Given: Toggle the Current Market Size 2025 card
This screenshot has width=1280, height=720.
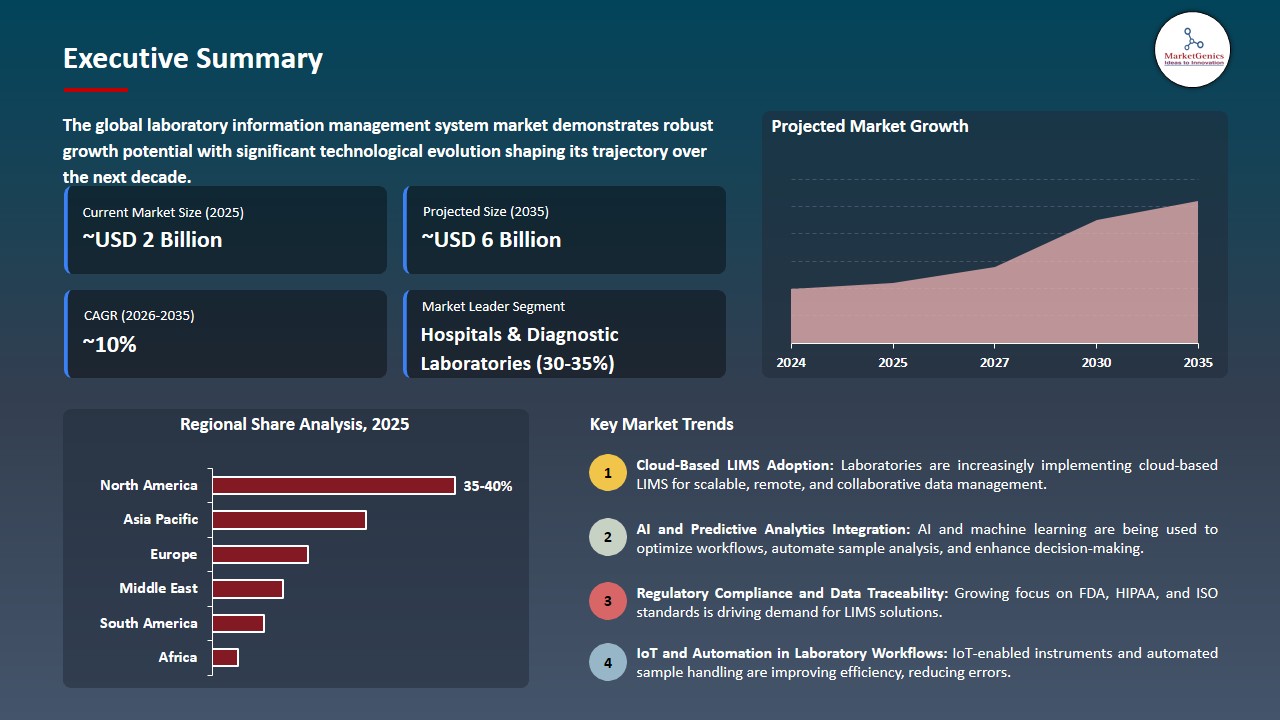Looking at the screenshot, I should (225, 230).
